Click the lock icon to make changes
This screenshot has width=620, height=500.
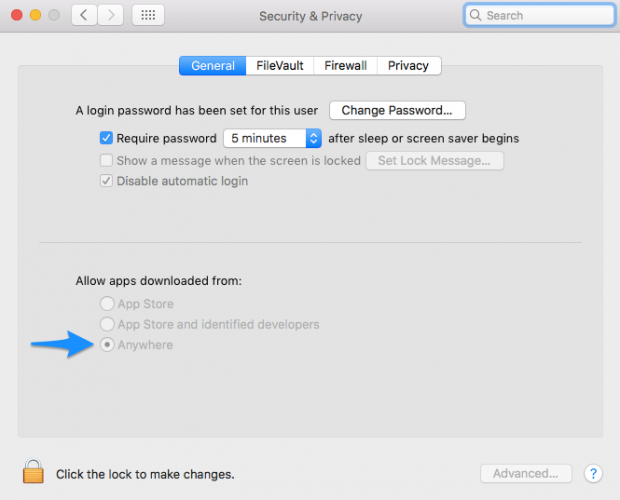pos(34,472)
